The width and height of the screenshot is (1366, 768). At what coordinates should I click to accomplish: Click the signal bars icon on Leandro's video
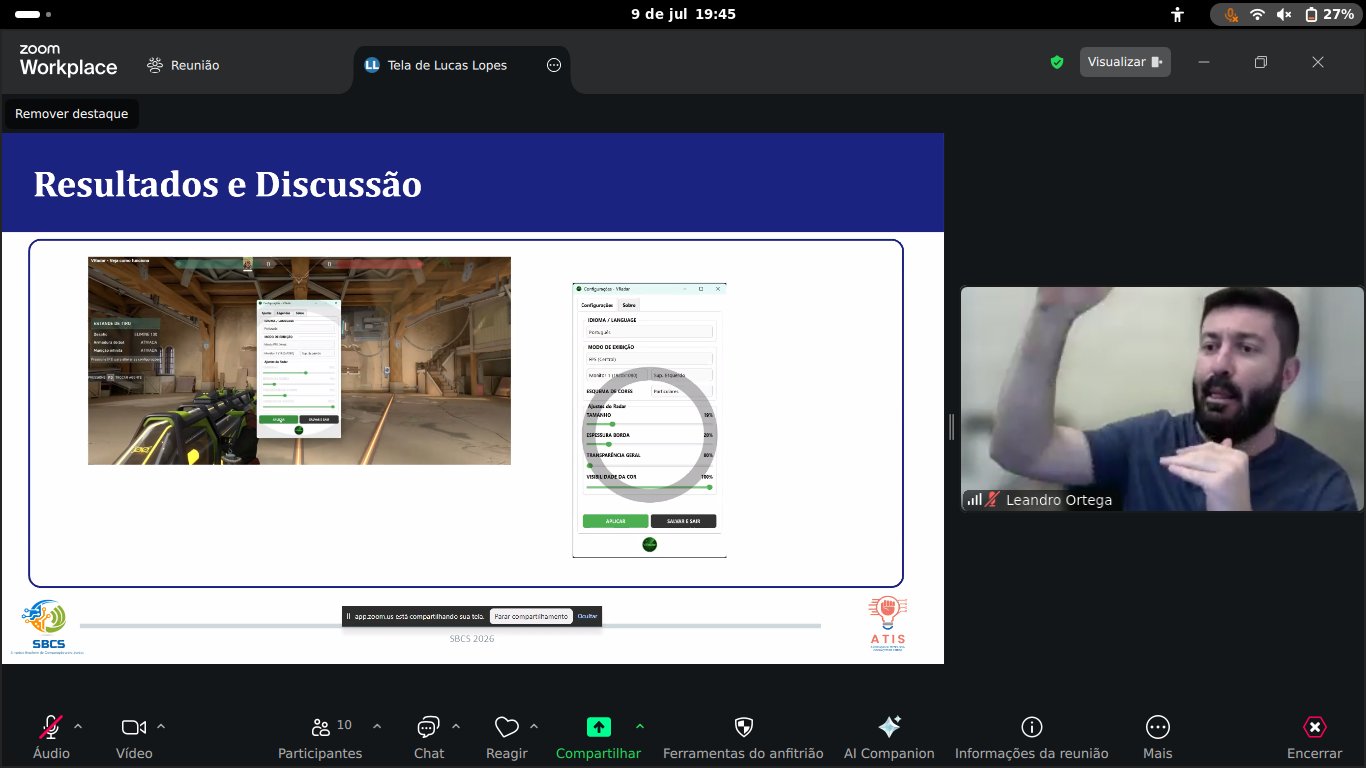pyautogui.click(x=974, y=500)
